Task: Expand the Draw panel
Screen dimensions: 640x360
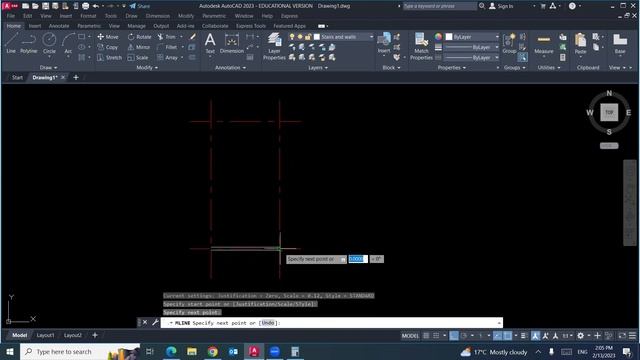Action: coord(48,68)
